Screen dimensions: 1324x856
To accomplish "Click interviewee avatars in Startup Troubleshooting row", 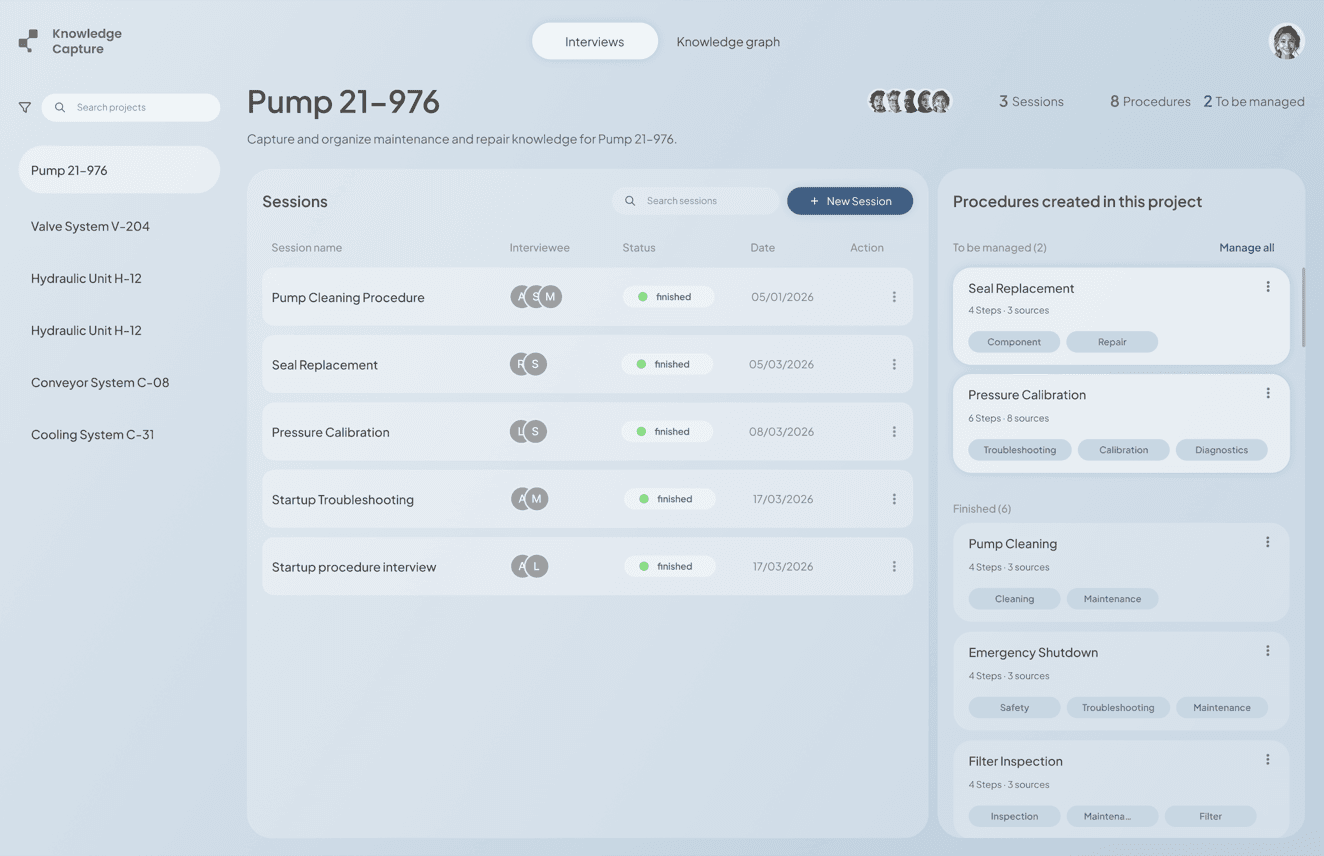I will [x=529, y=499].
